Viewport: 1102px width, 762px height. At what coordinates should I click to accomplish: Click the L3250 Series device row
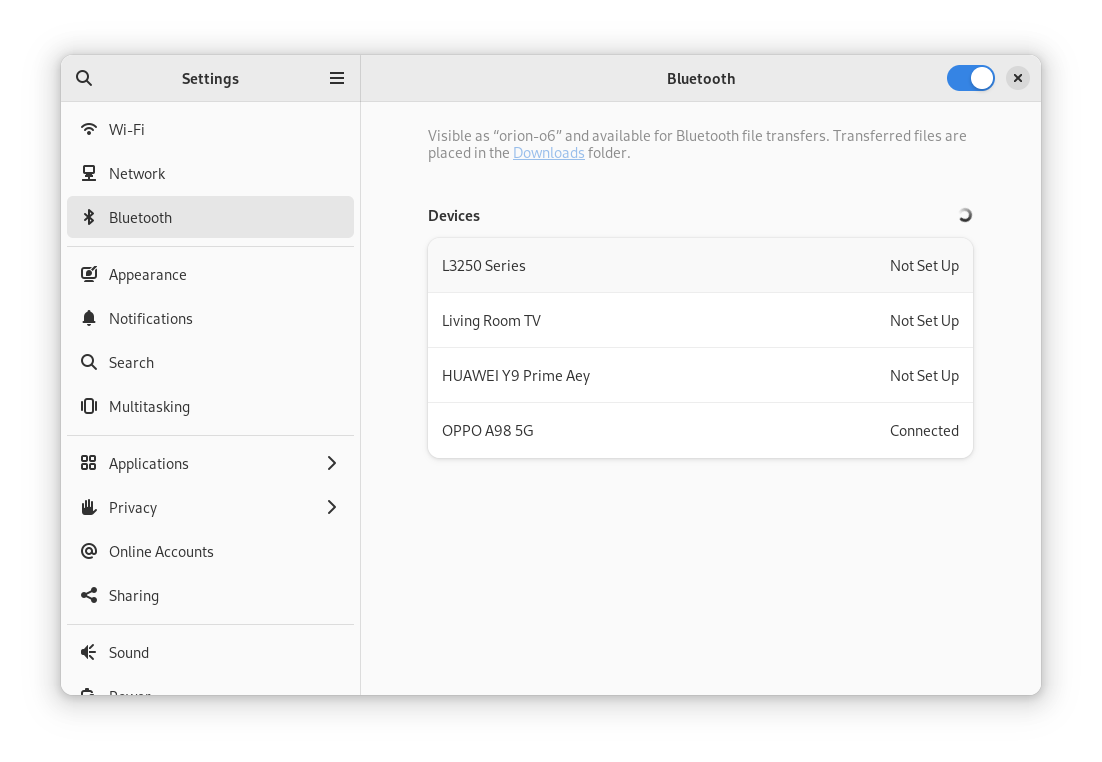click(x=700, y=266)
